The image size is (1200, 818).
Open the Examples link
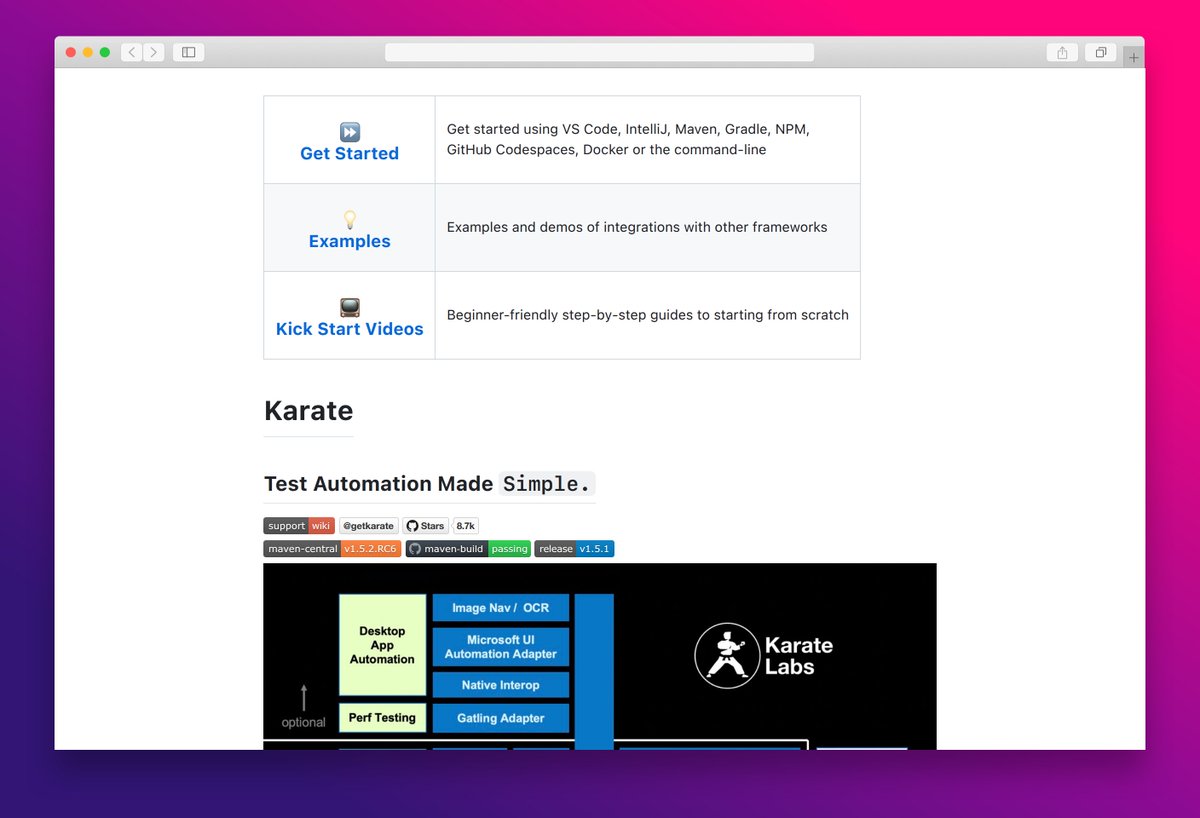[x=349, y=241]
